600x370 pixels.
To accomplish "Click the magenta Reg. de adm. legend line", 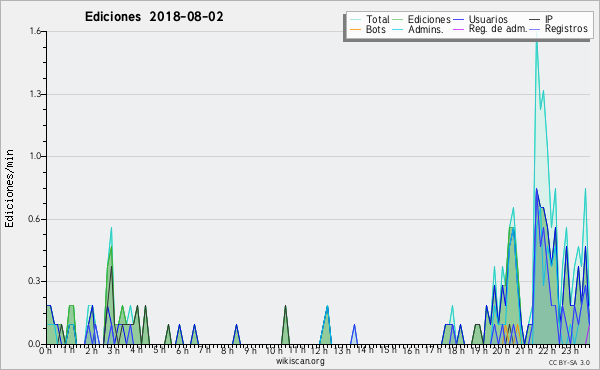I will tap(458, 29).
